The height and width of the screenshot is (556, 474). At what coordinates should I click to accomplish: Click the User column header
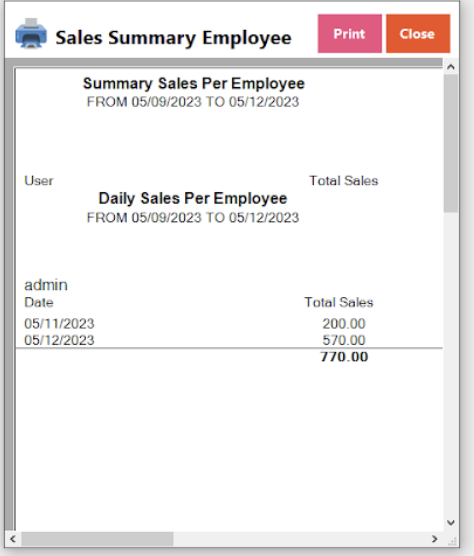(x=39, y=181)
